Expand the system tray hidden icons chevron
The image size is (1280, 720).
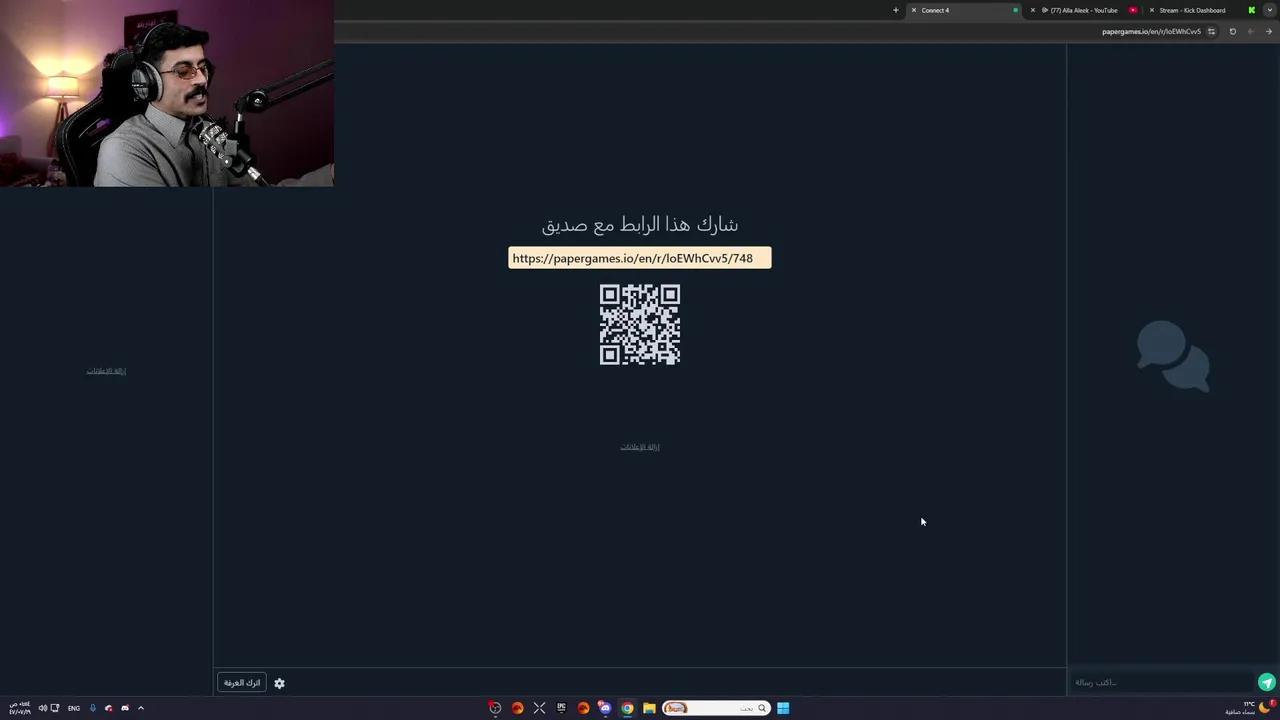point(141,708)
